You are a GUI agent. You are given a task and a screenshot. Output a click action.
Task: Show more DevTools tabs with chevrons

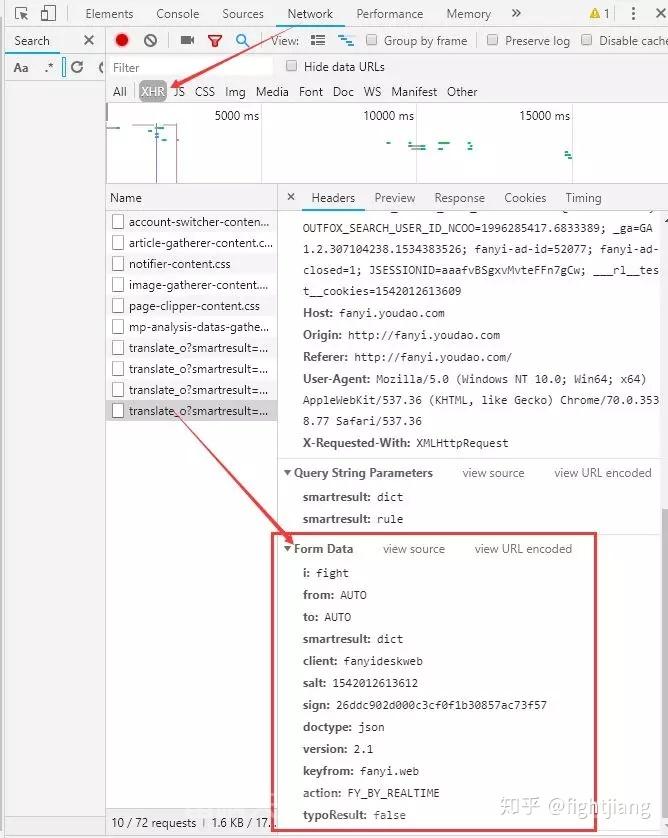[x=516, y=13]
